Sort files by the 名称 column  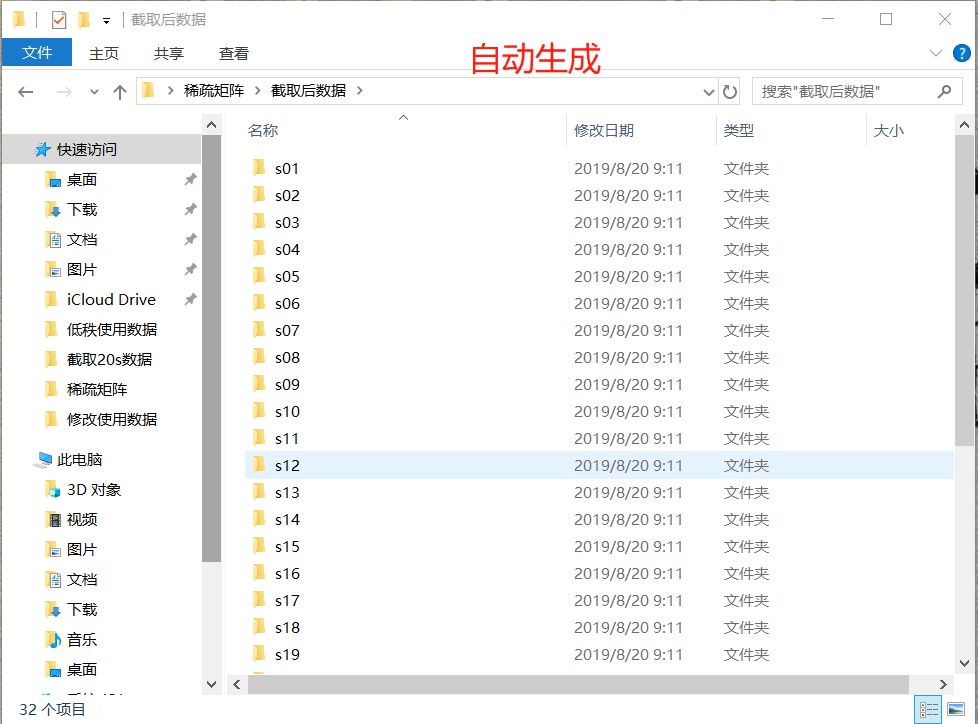point(262,130)
